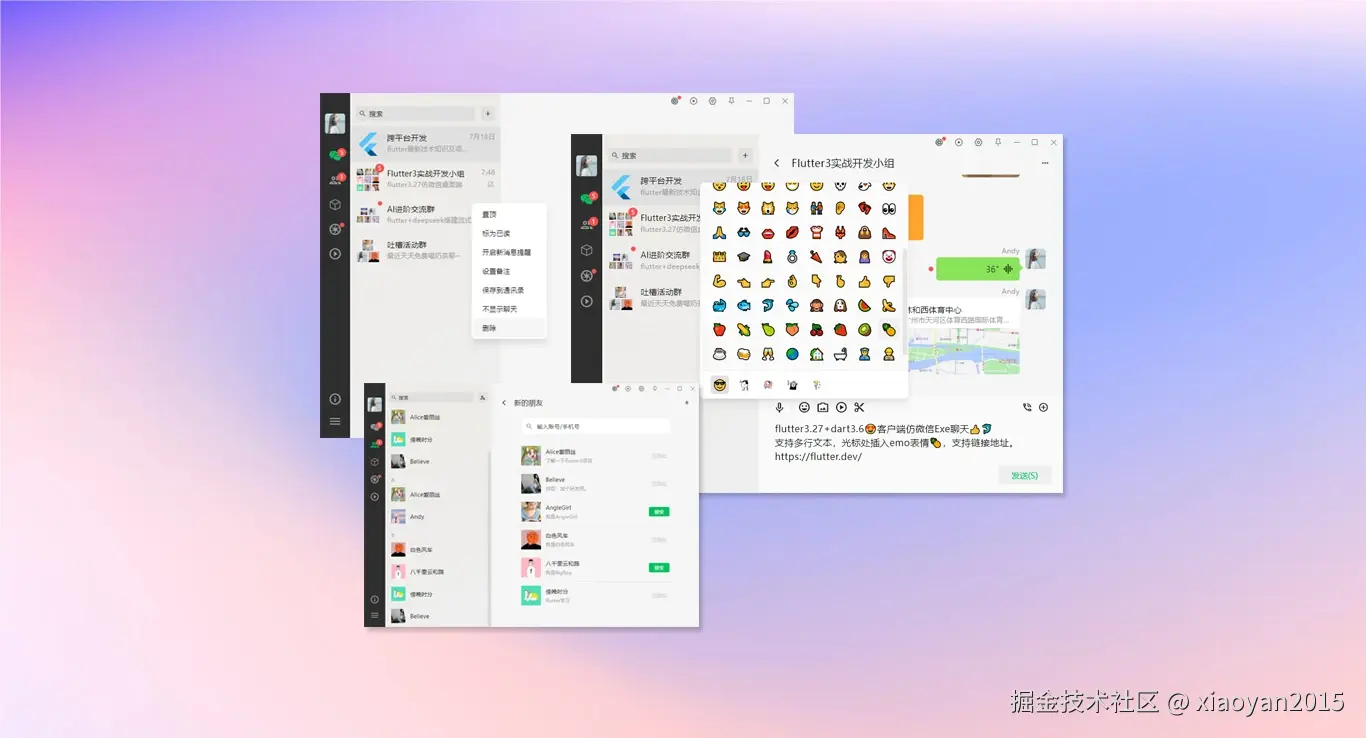This screenshot has width=1366, height=738.
Task: Click the back chevron in the group chat header
Action: tap(777, 162)
